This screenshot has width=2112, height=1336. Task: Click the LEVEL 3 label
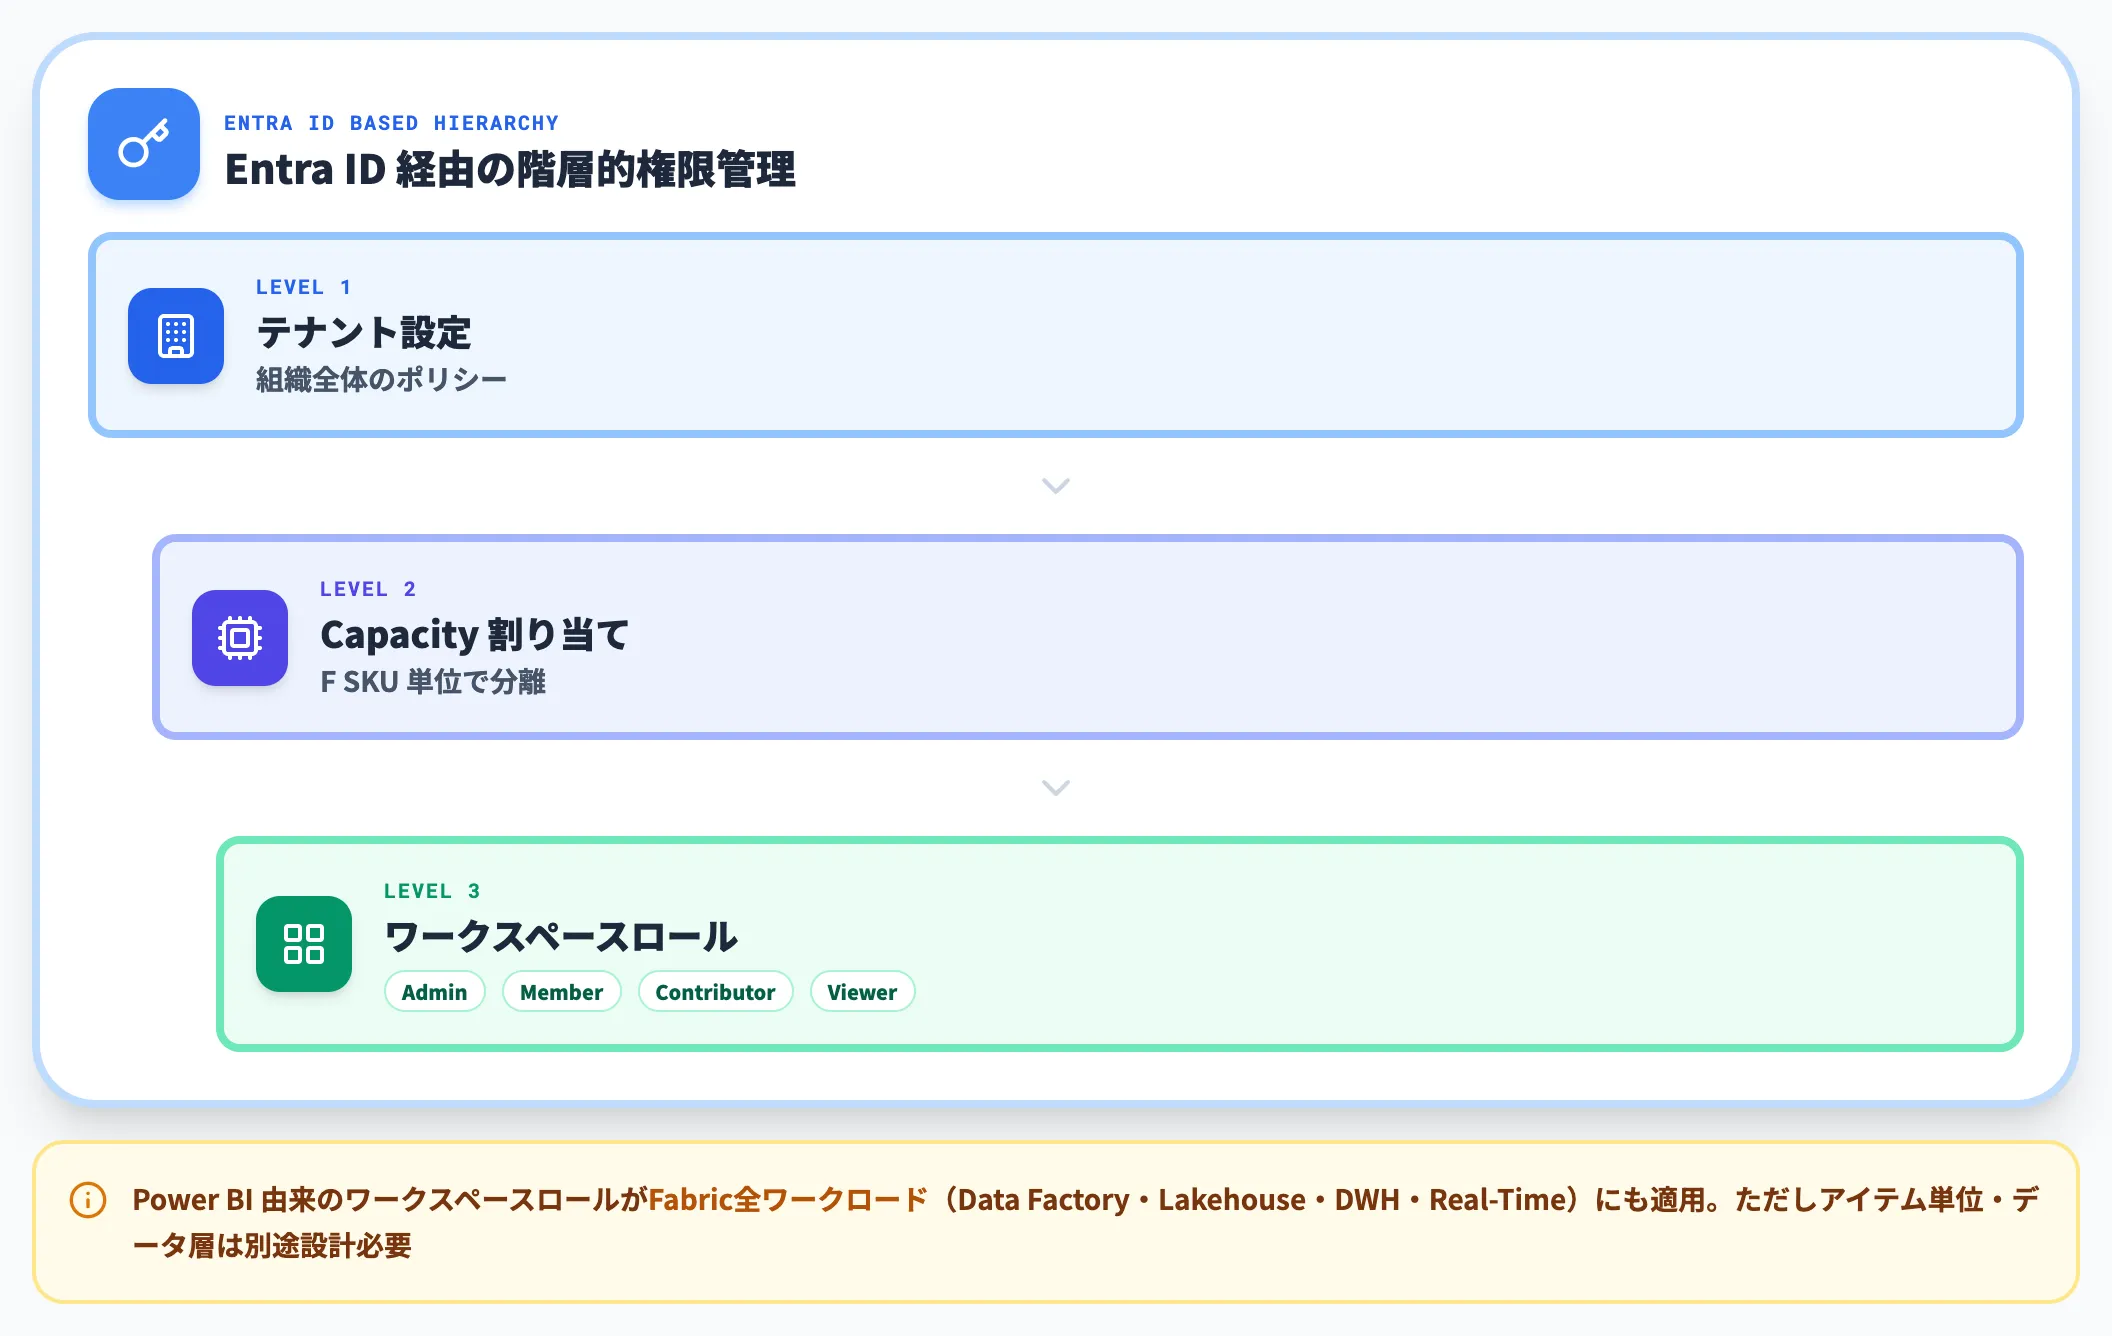(x=431, y=891)
